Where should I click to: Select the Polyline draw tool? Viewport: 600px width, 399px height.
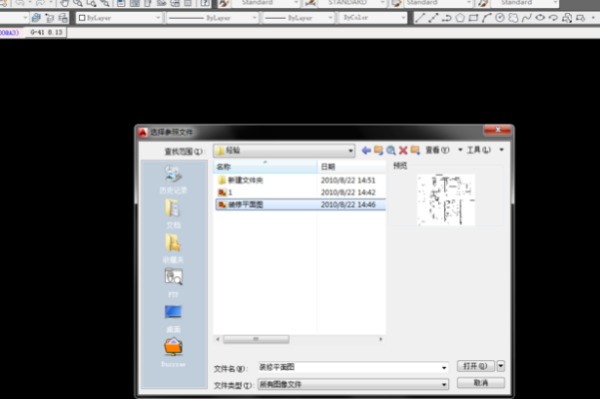(447, 18)
